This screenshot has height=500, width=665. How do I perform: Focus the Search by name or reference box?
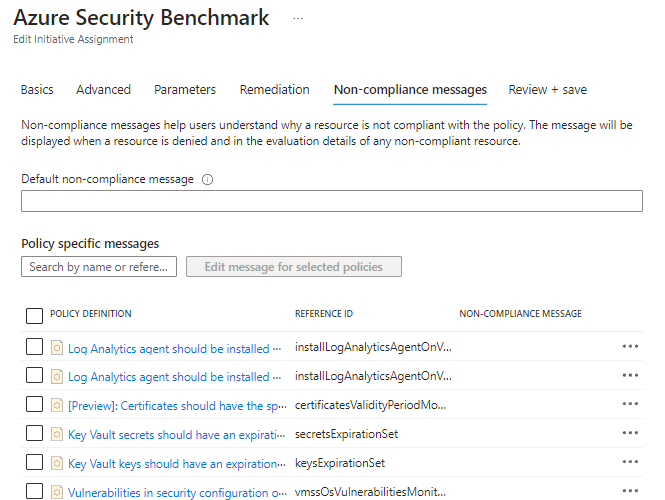(x=99, y=267)
